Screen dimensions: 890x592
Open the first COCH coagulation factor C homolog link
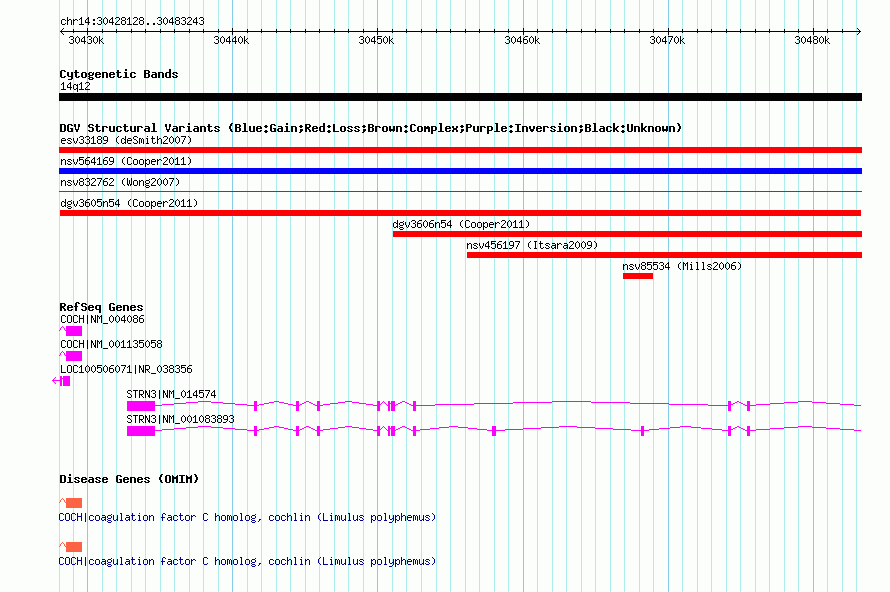tap(247, 518)
